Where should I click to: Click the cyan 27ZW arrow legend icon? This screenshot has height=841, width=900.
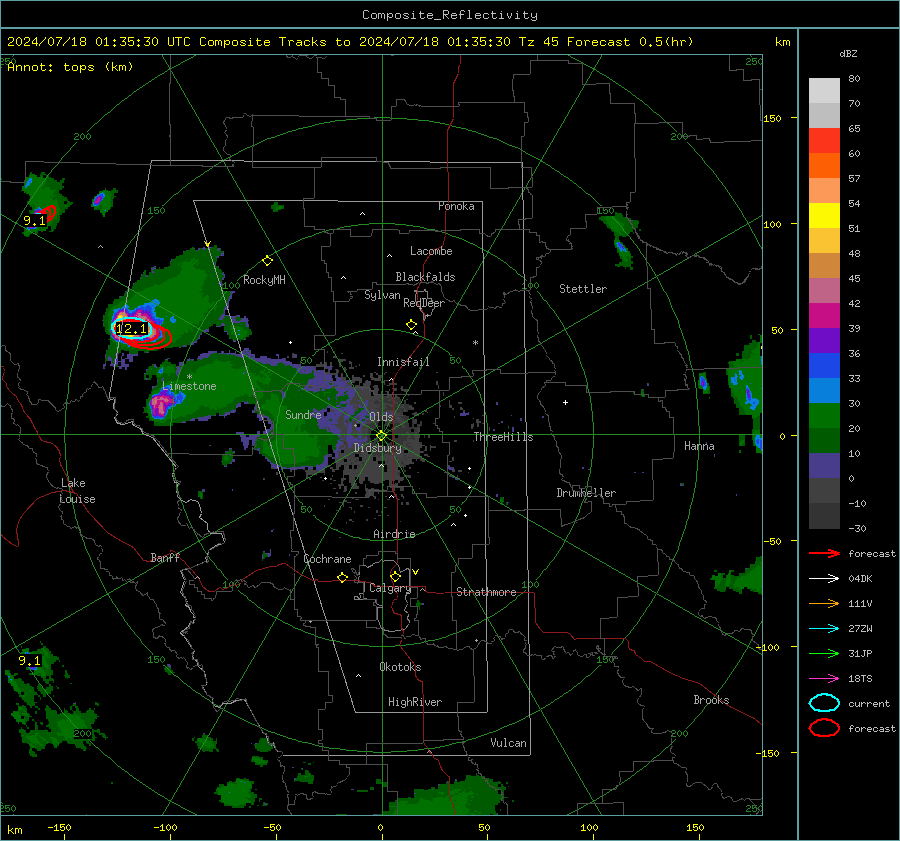(x=824, y=628)
